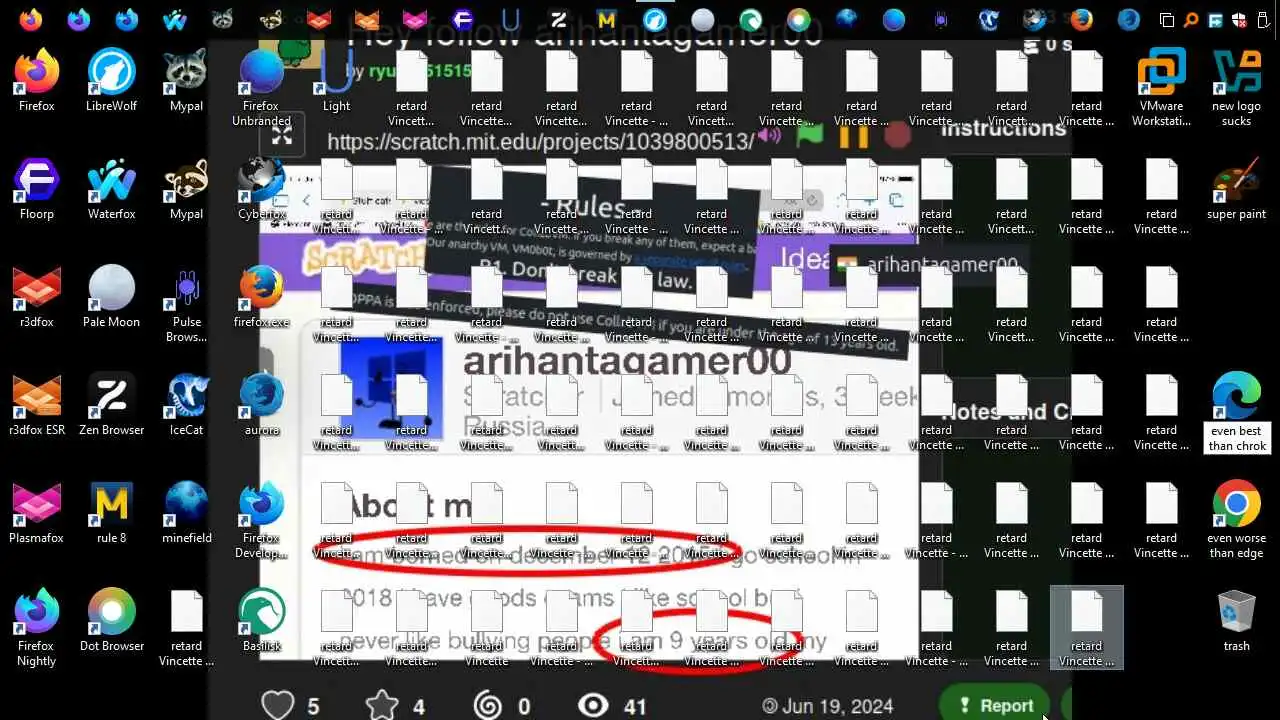Click the Instructions heading in the side panel
The width and height of the screenshot is (1280, 720).
[1003, 129]
